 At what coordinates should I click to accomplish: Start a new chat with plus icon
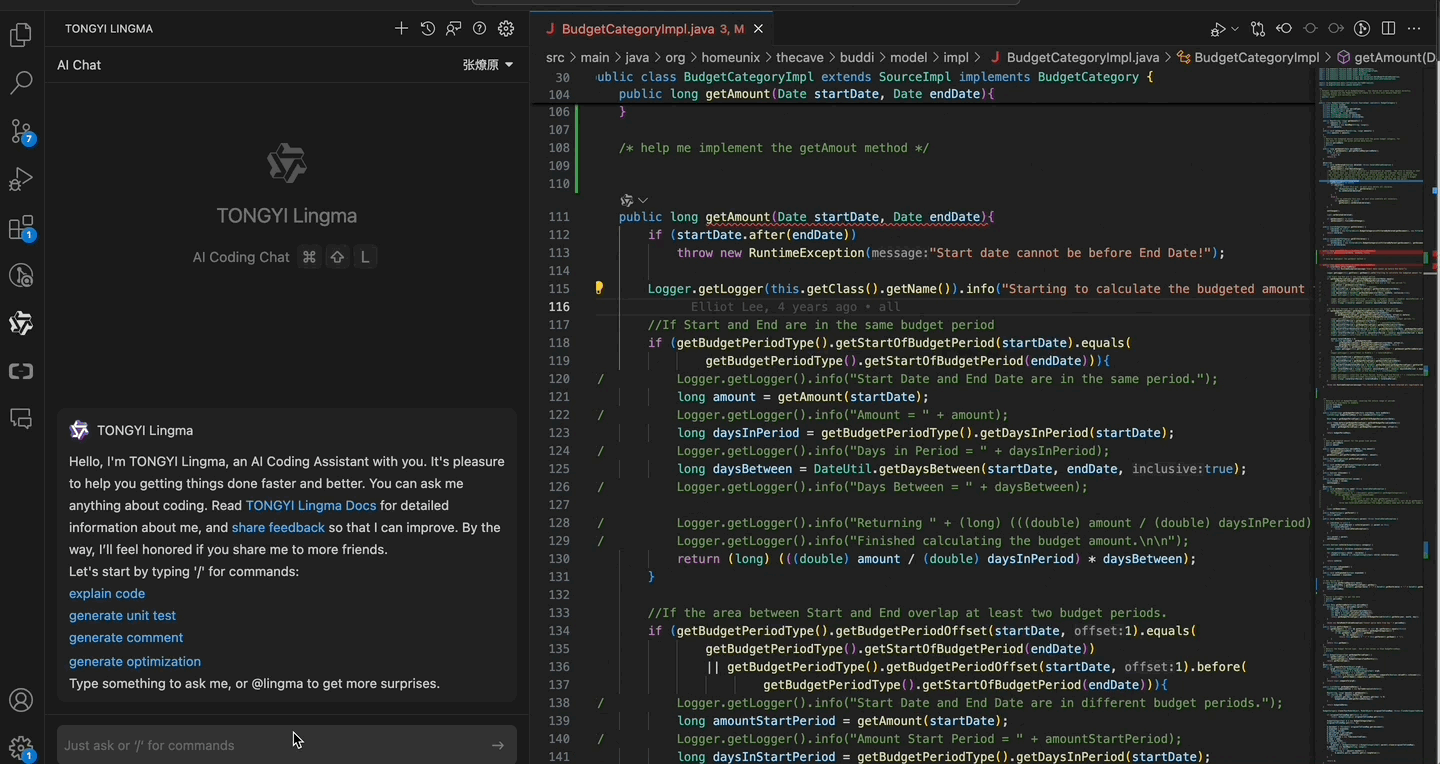pos(401,29)
